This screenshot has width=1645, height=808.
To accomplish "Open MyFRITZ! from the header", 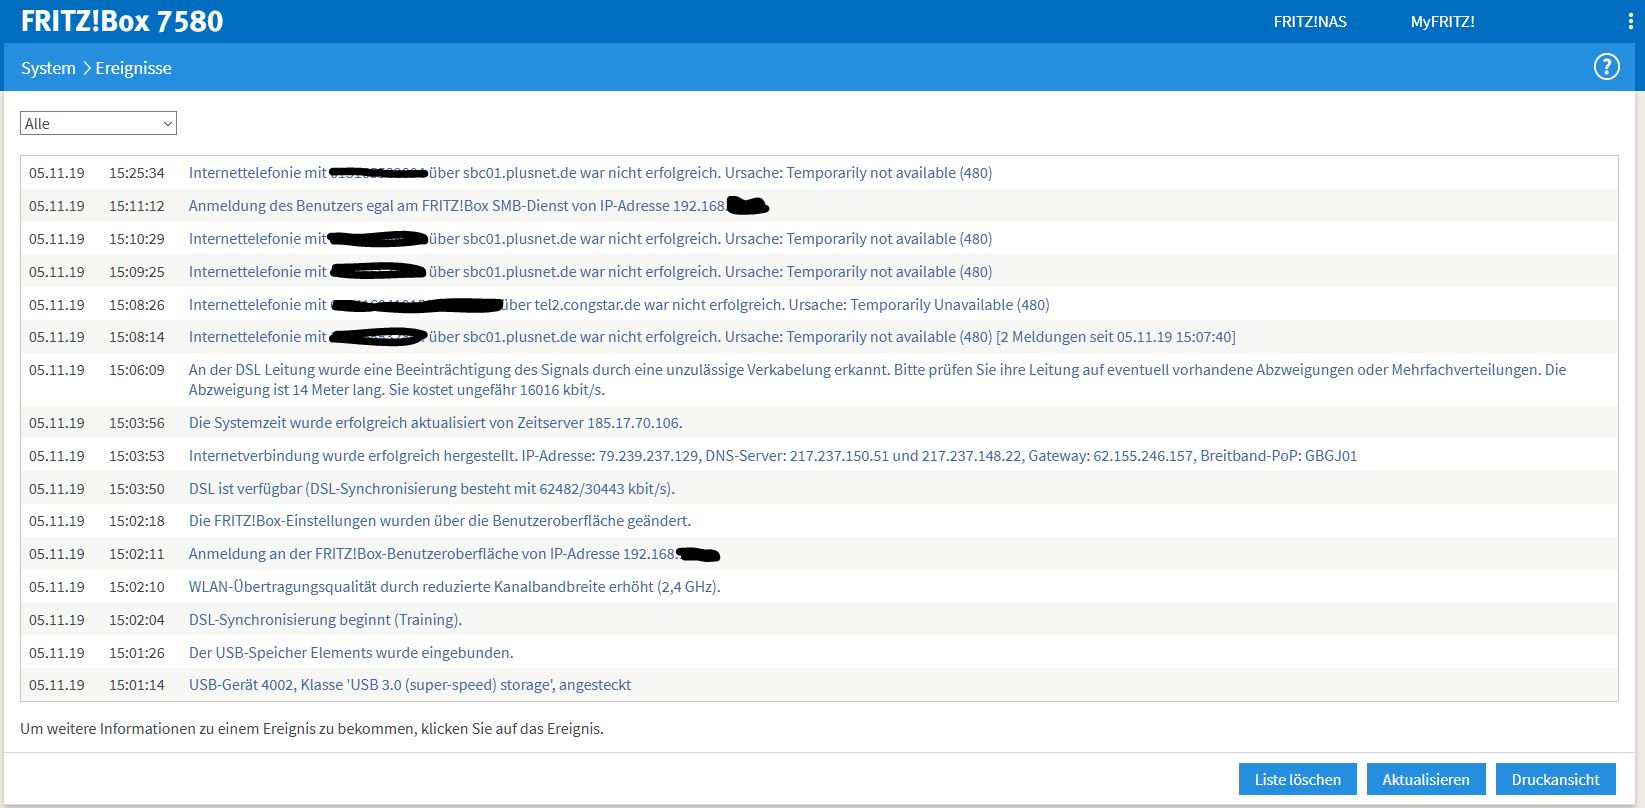I will [x=1442, y=22].
